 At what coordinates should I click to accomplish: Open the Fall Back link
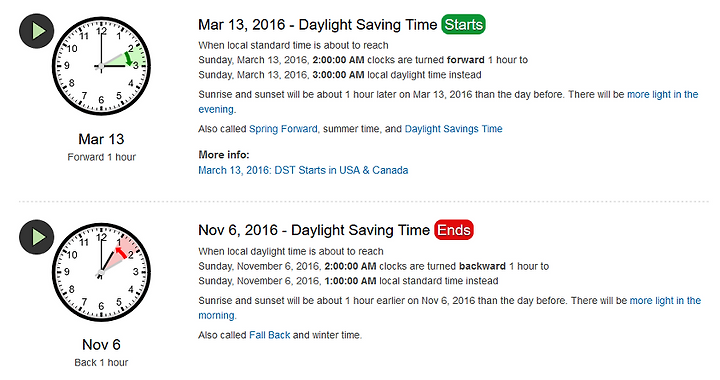pos(270,335)
